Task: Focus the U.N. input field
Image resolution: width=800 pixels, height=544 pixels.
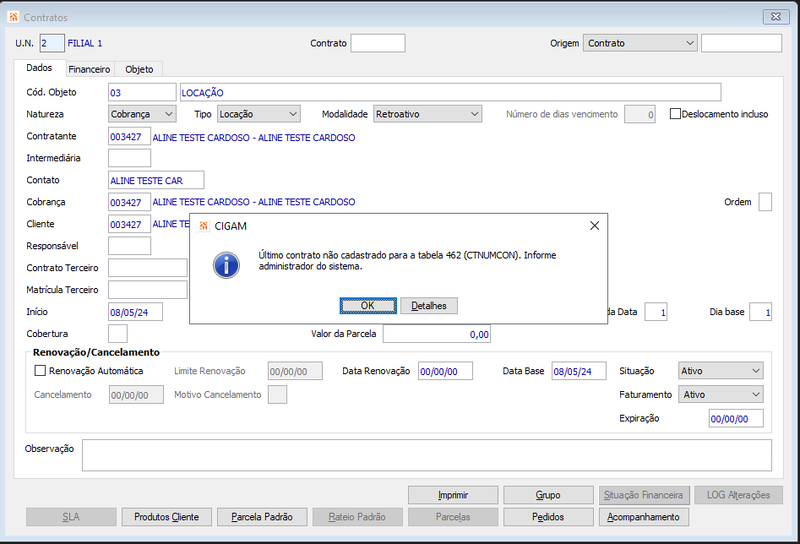Action: (52, 43)
